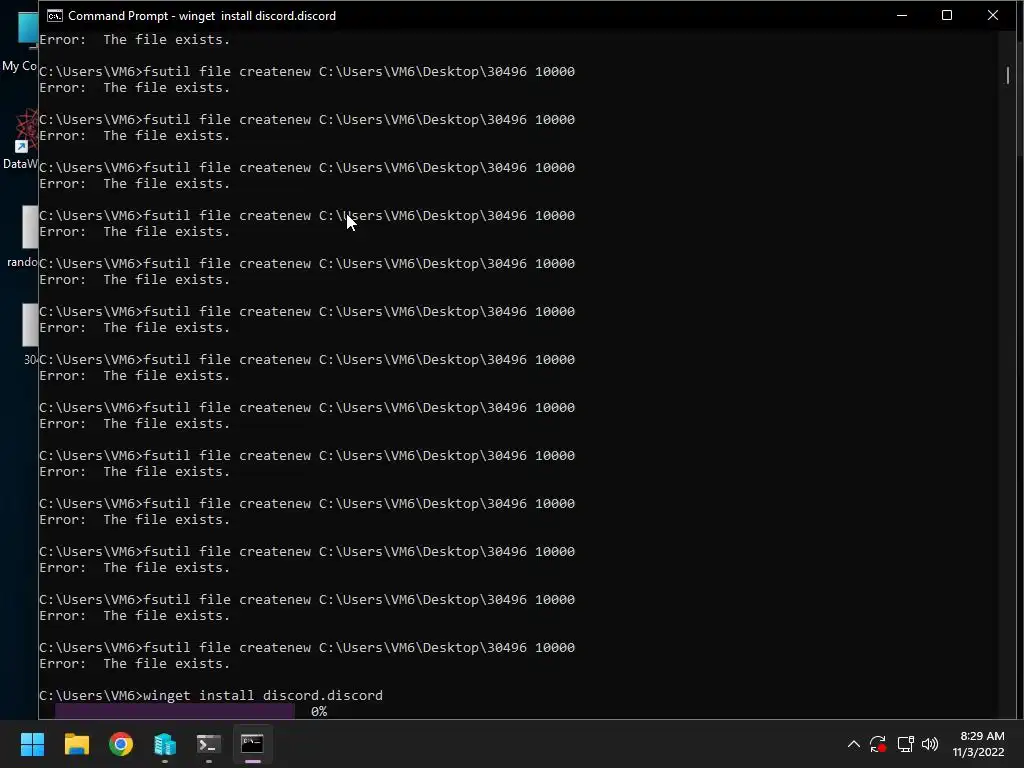Open the sync status tray icon
The width and height of the screenshot is (1024, 768).
(x=878, y=744)
